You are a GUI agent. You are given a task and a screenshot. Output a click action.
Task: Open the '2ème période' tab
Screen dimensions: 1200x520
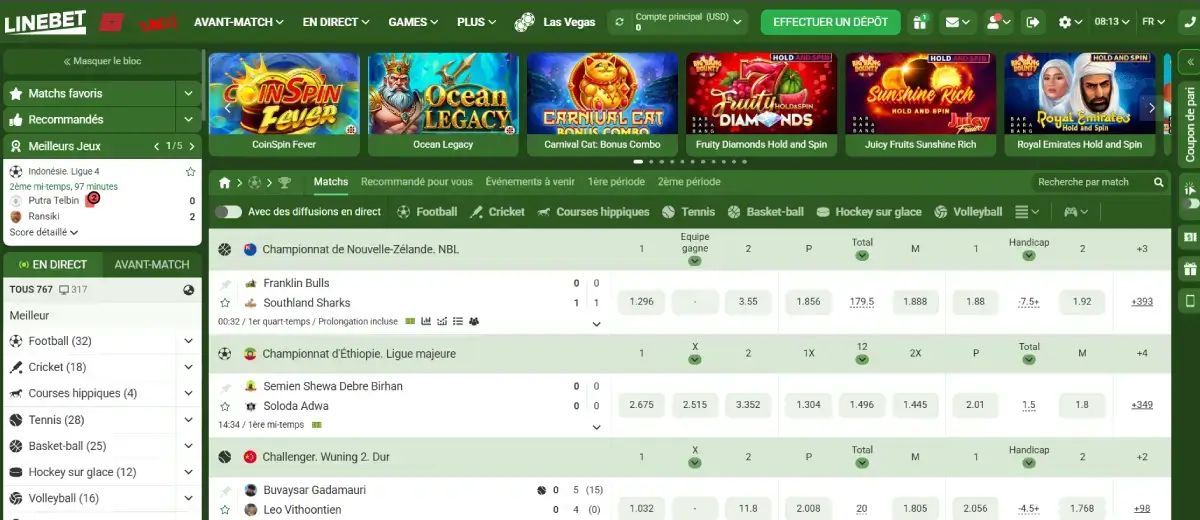tap(688, 182)
